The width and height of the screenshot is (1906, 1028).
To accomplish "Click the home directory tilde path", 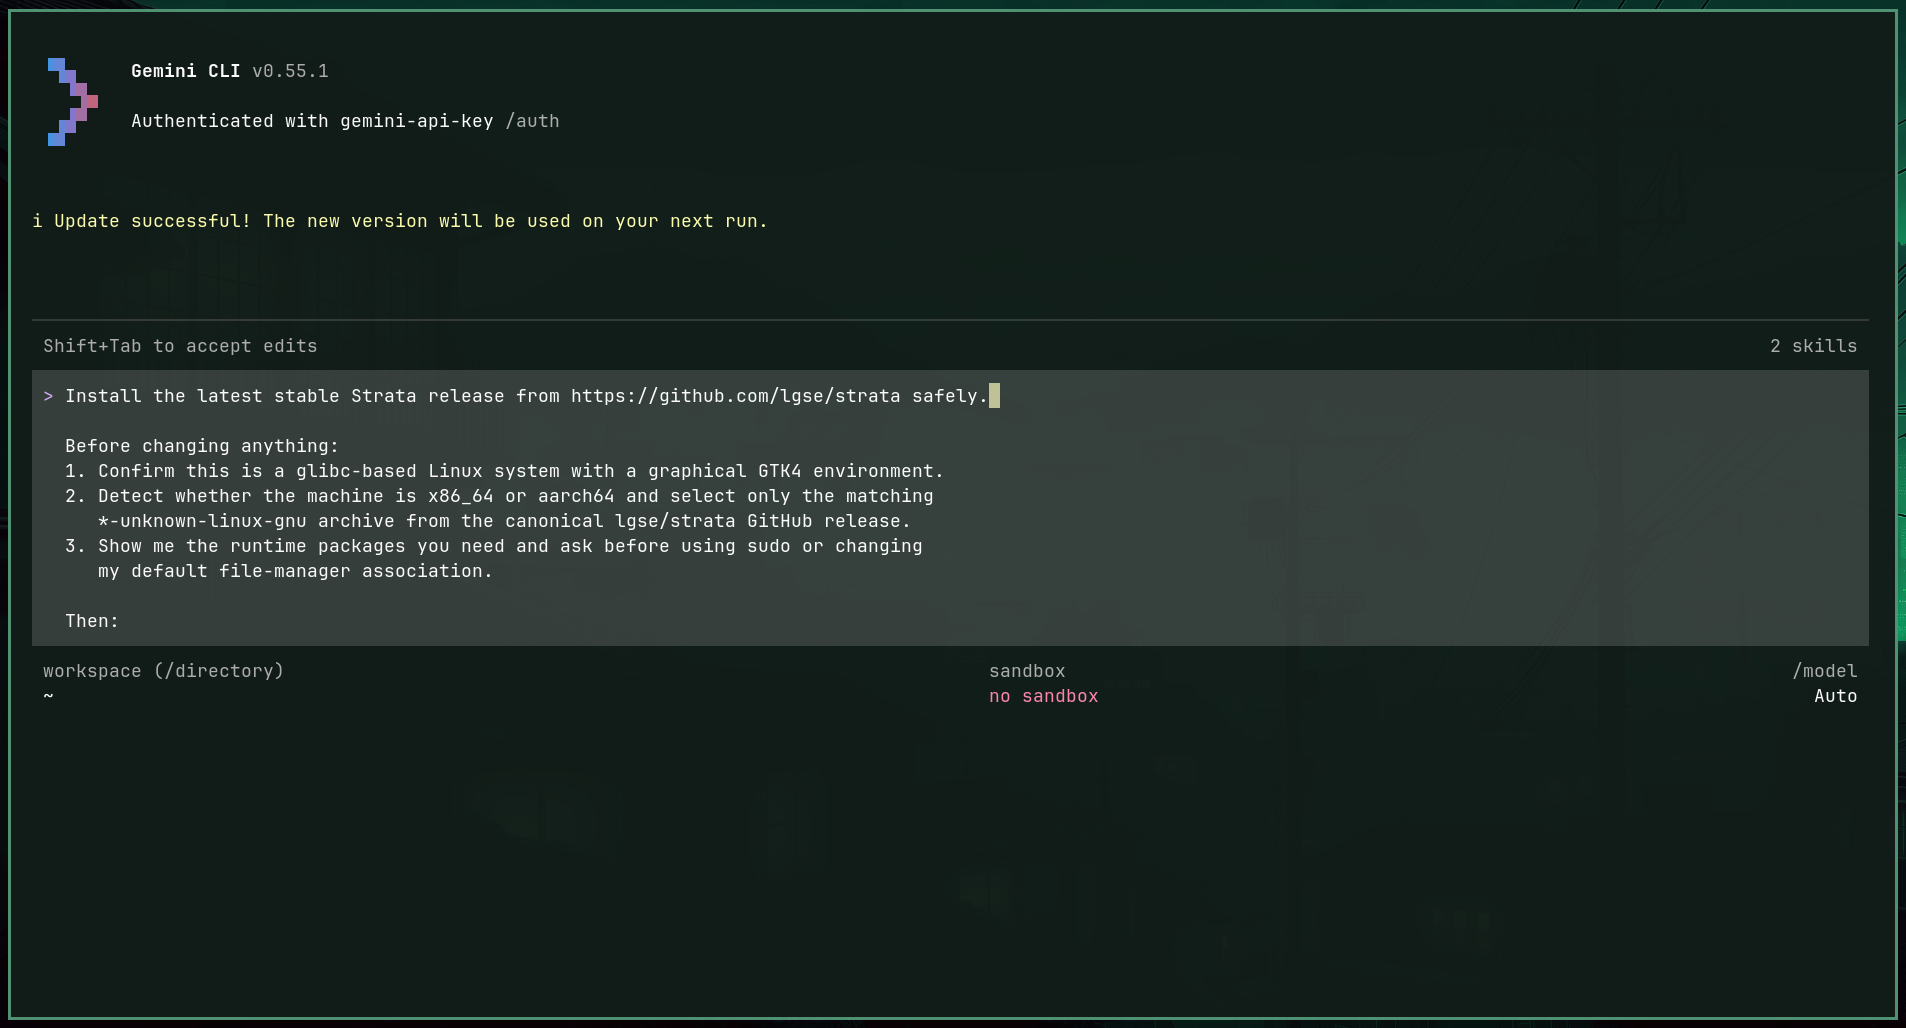I will tap(48, 696).
